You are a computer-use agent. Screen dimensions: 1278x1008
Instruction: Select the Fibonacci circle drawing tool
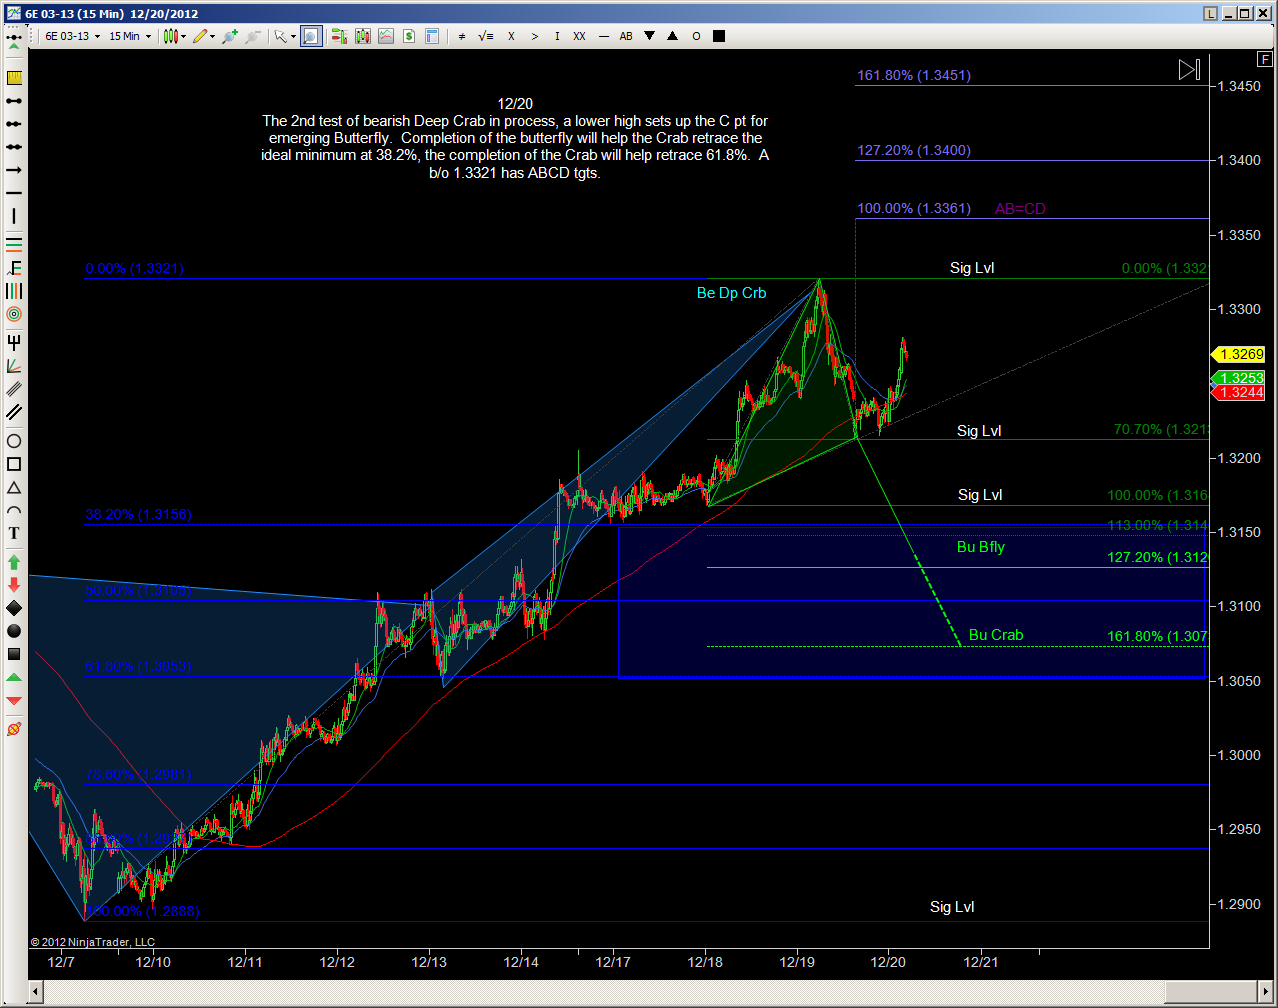[x=14, y=314]
